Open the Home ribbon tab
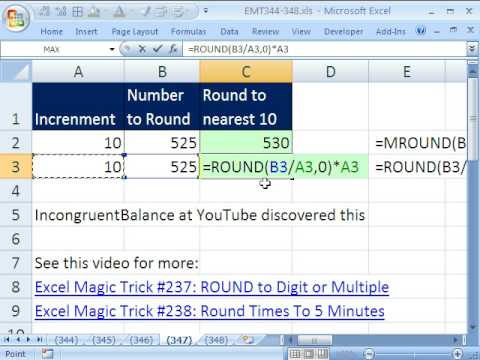 coord(51,32)
